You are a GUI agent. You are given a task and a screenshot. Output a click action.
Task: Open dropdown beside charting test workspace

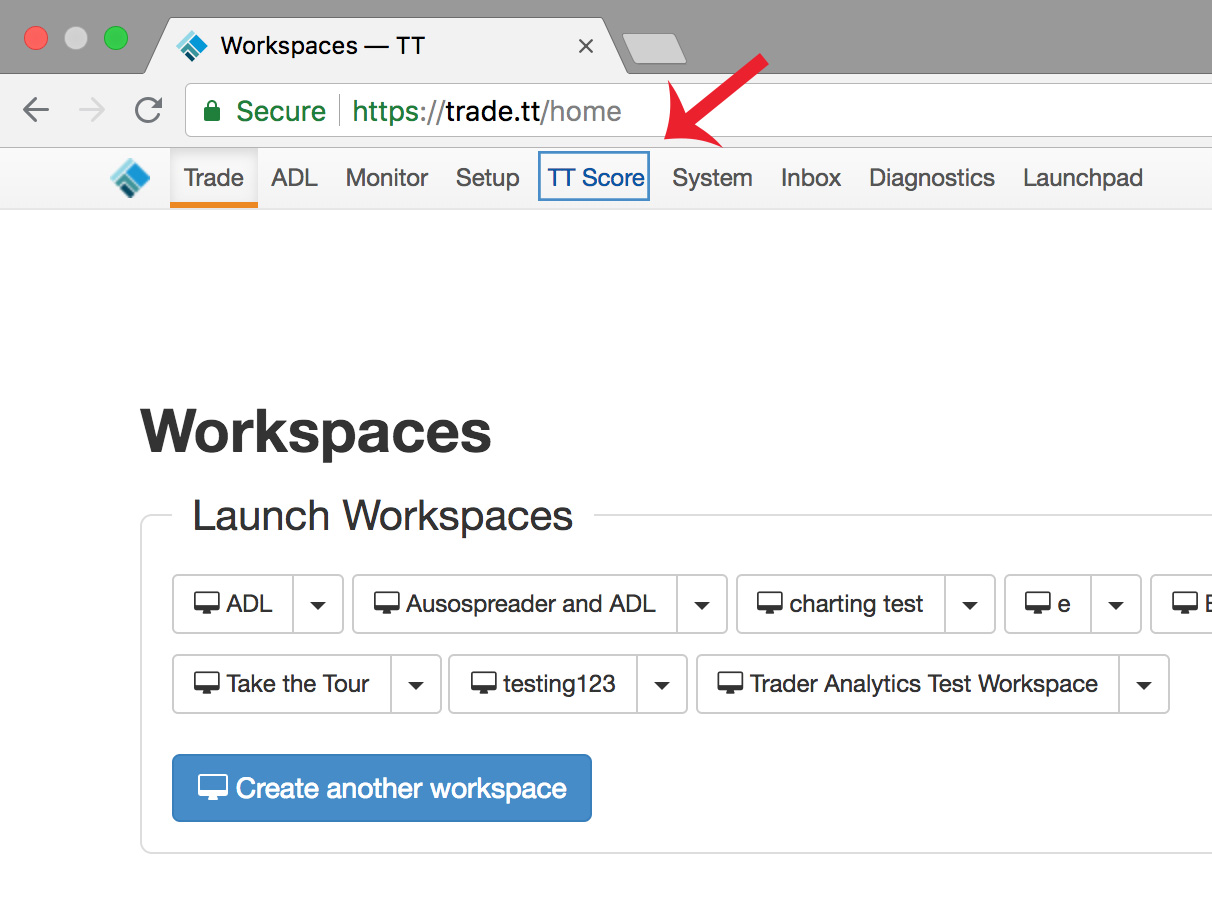pyautogui.click(x=969, y=604)
